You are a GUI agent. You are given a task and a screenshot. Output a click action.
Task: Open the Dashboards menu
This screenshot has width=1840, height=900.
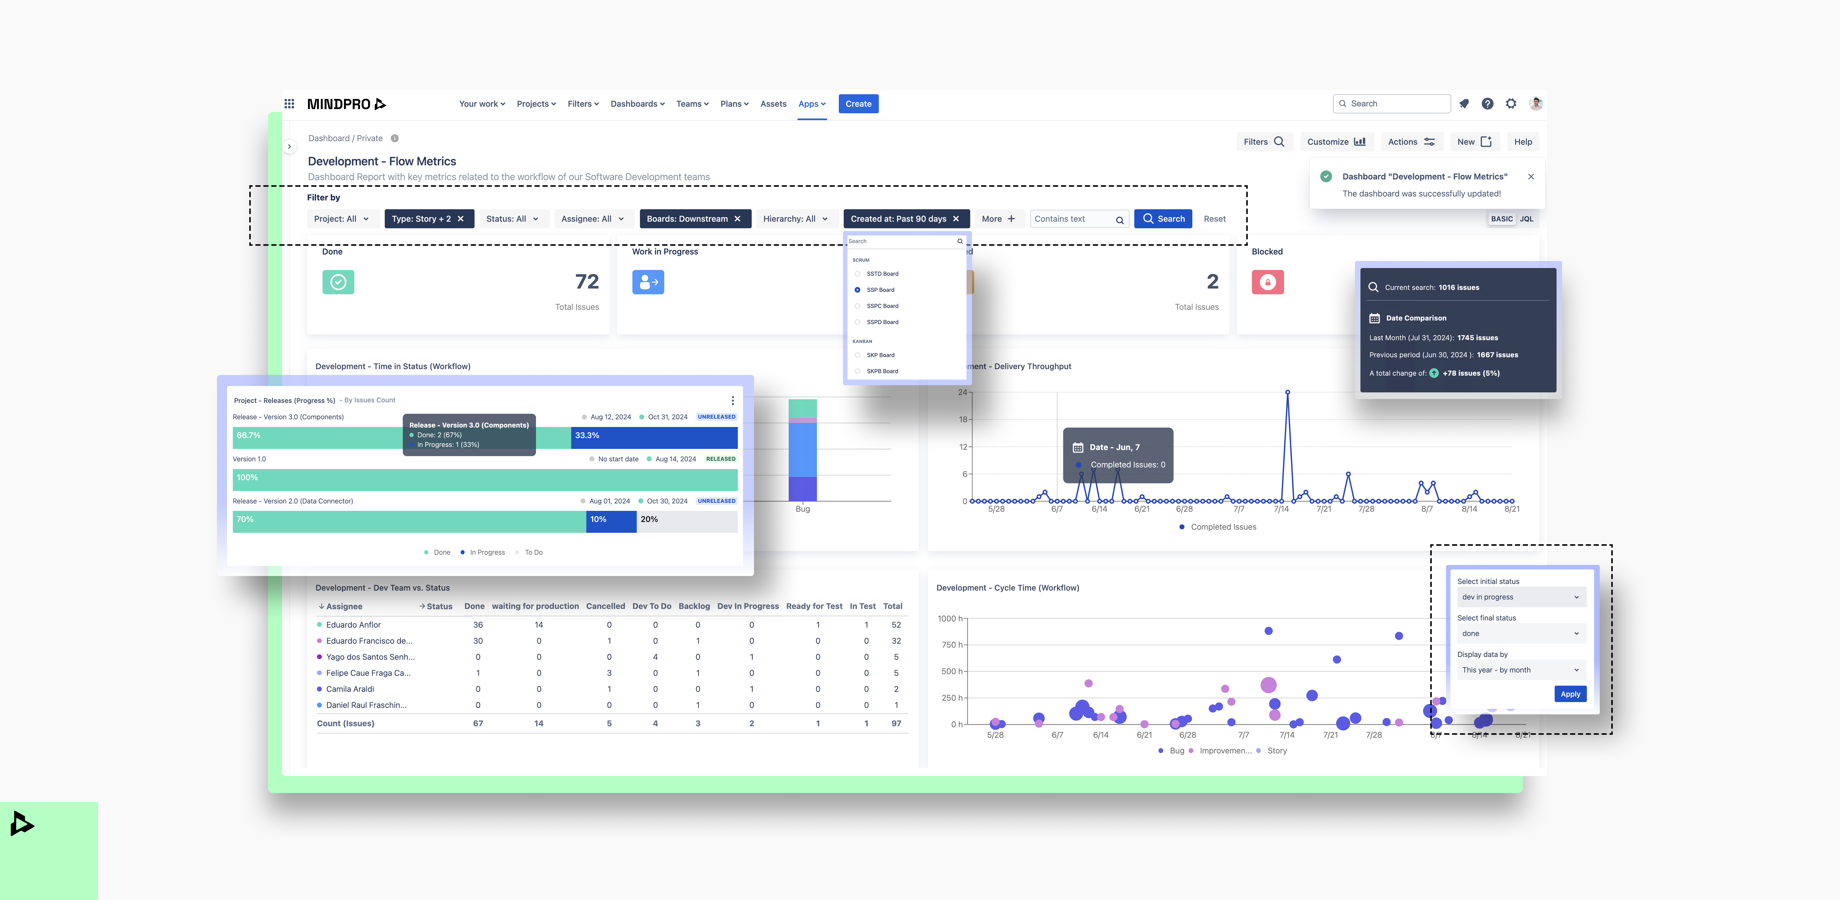click(x=636, y=103)
